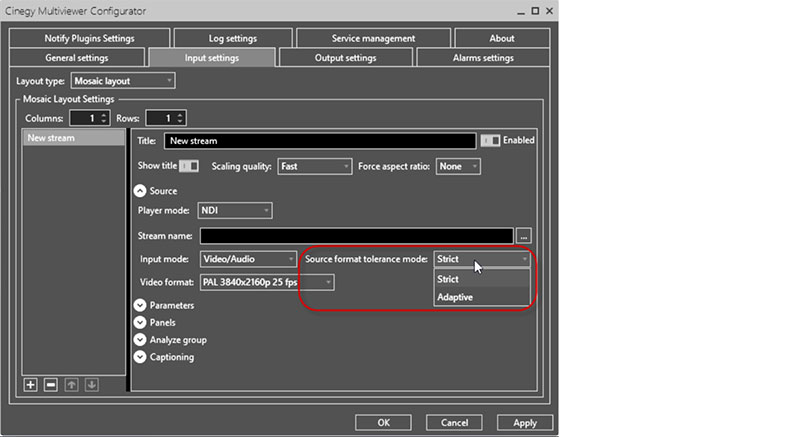Click the Stream name input field
This screenshot has width=800, height=437.
(x=357, y=236)
